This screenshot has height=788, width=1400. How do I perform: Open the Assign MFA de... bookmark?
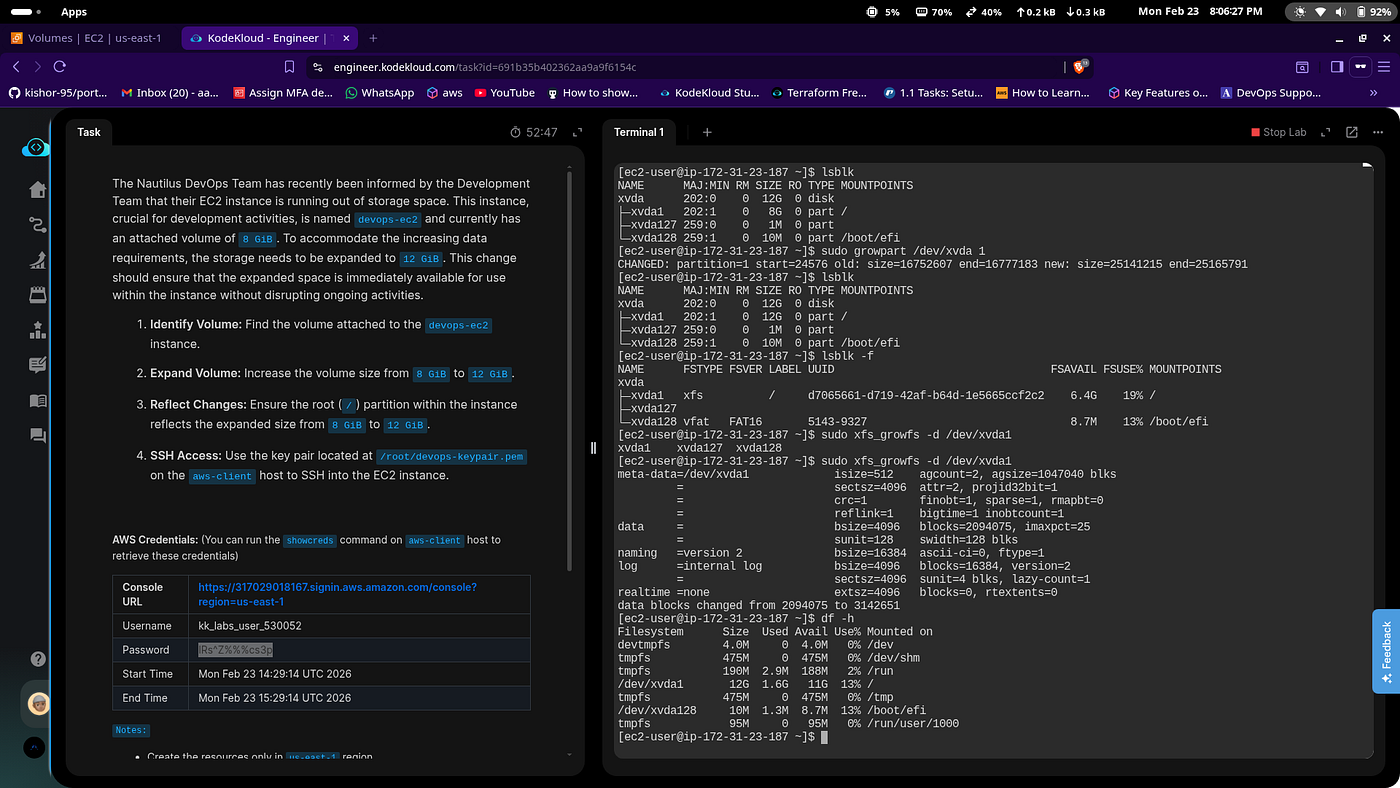tap(284, 93)
